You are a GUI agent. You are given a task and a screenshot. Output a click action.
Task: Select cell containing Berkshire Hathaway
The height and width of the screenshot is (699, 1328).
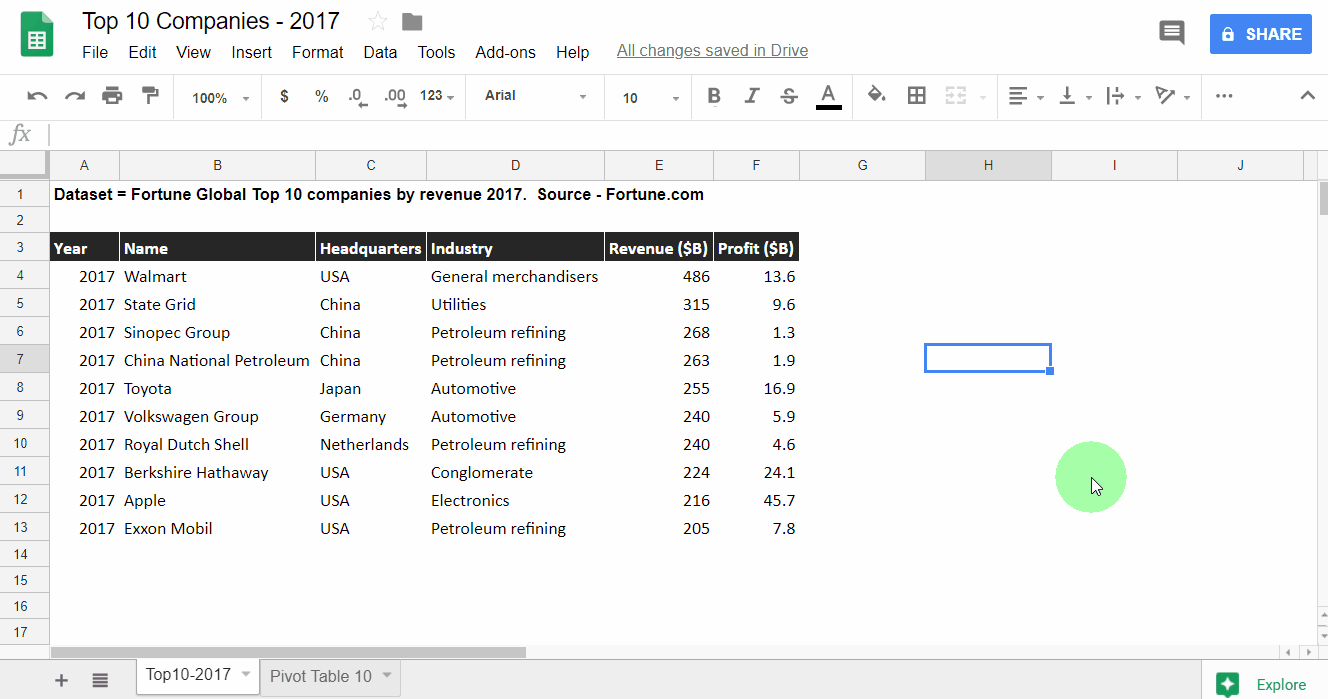217,472
